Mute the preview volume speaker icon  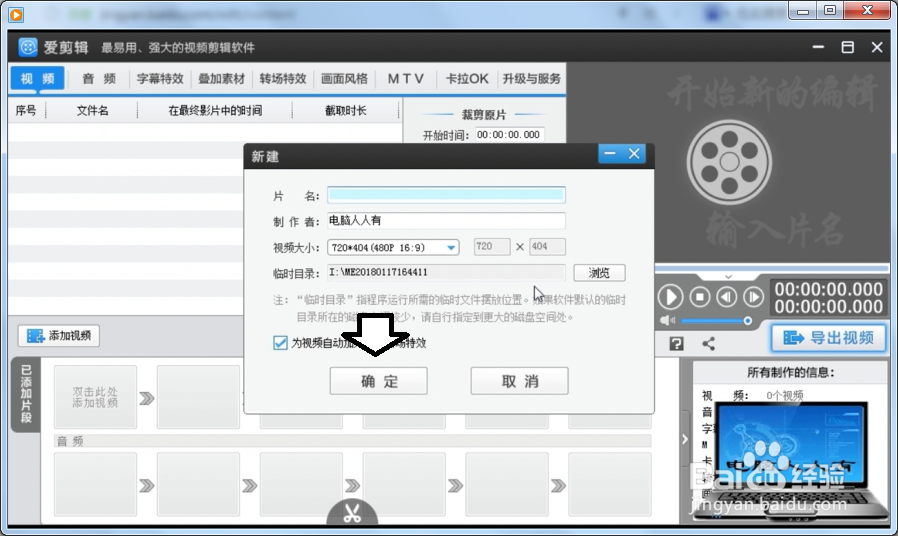point(667,321)
